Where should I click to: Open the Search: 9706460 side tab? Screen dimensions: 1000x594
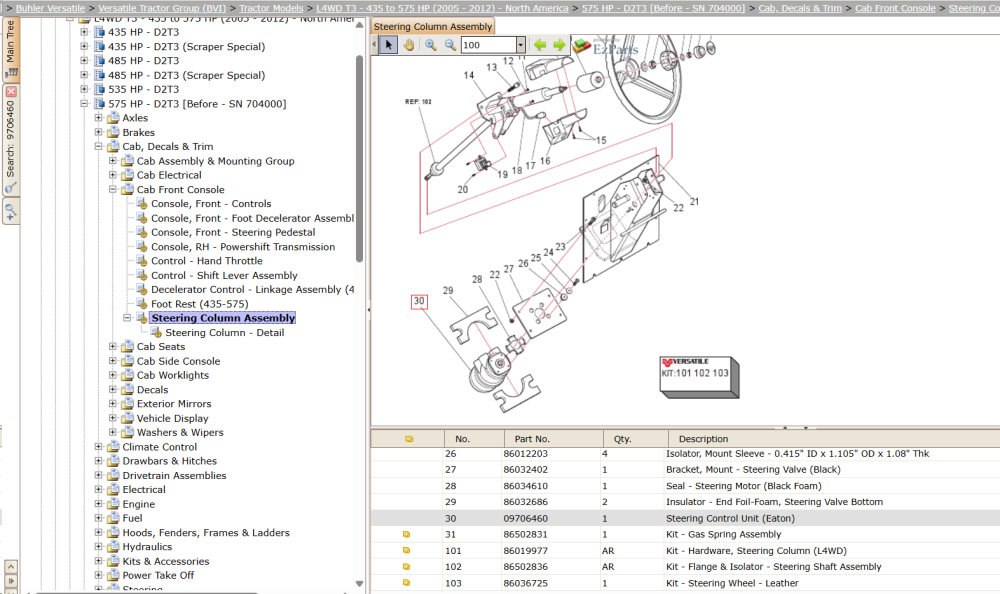11,139
